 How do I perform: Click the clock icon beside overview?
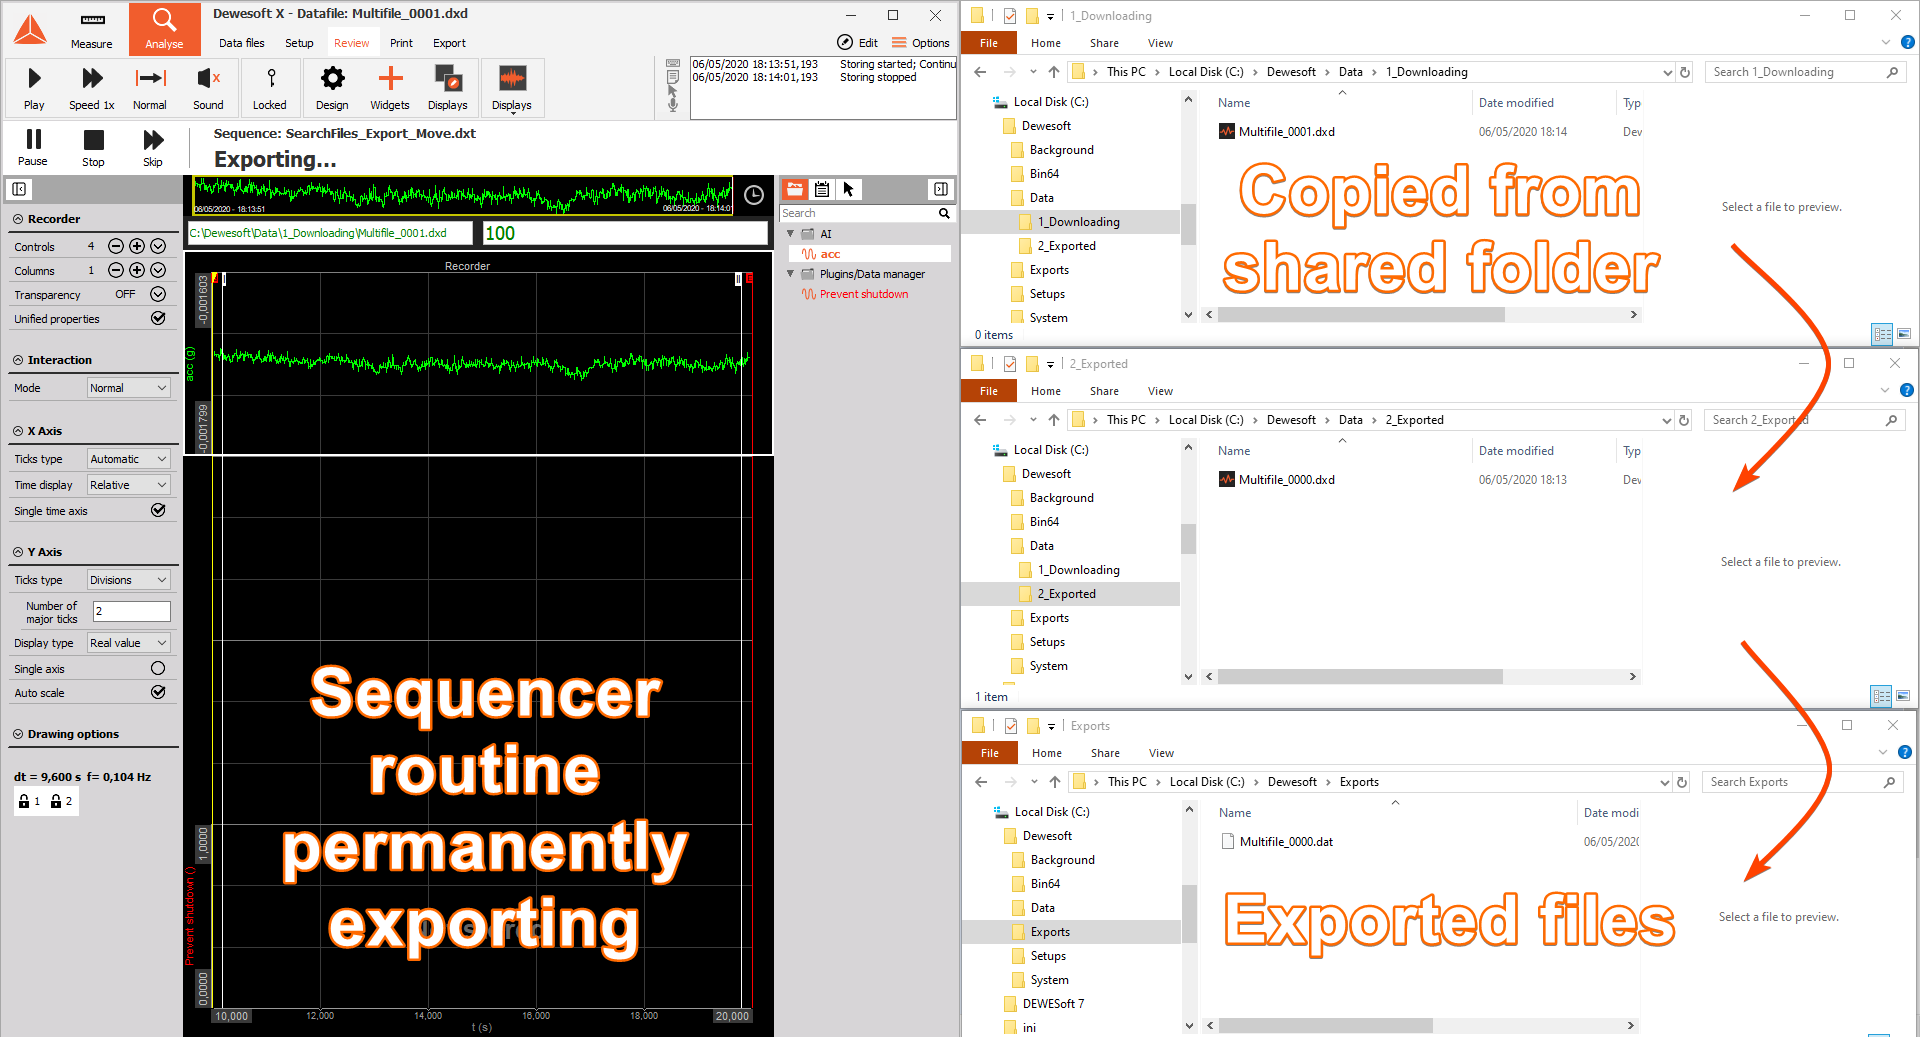click(x=754, y=194)
